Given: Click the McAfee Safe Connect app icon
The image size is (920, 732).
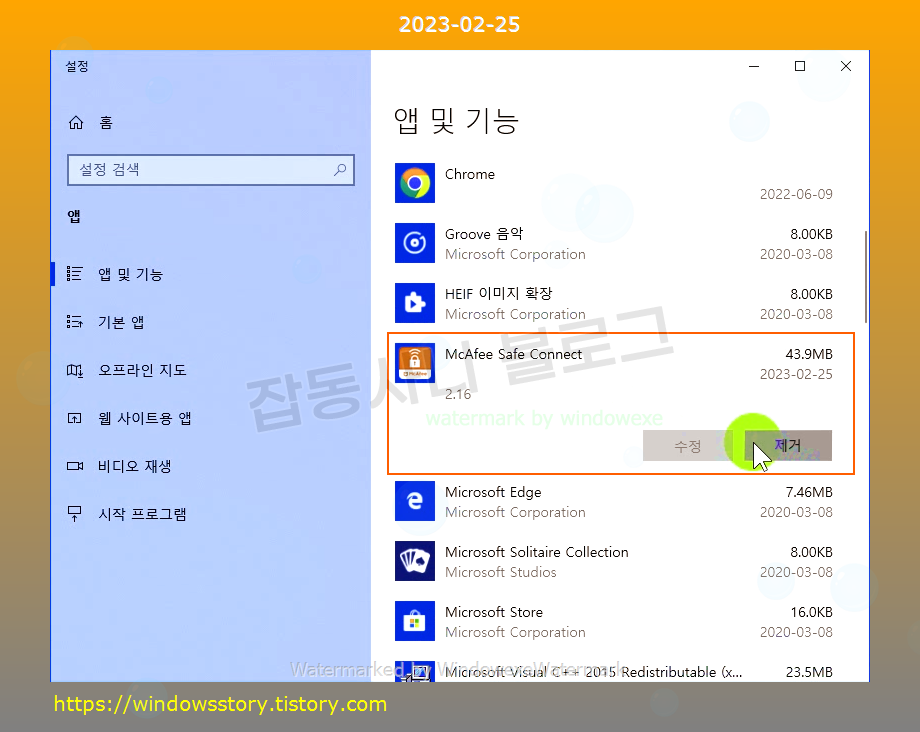Looking at the screenshot, I should pyautogui.click(x=415, y=363).
